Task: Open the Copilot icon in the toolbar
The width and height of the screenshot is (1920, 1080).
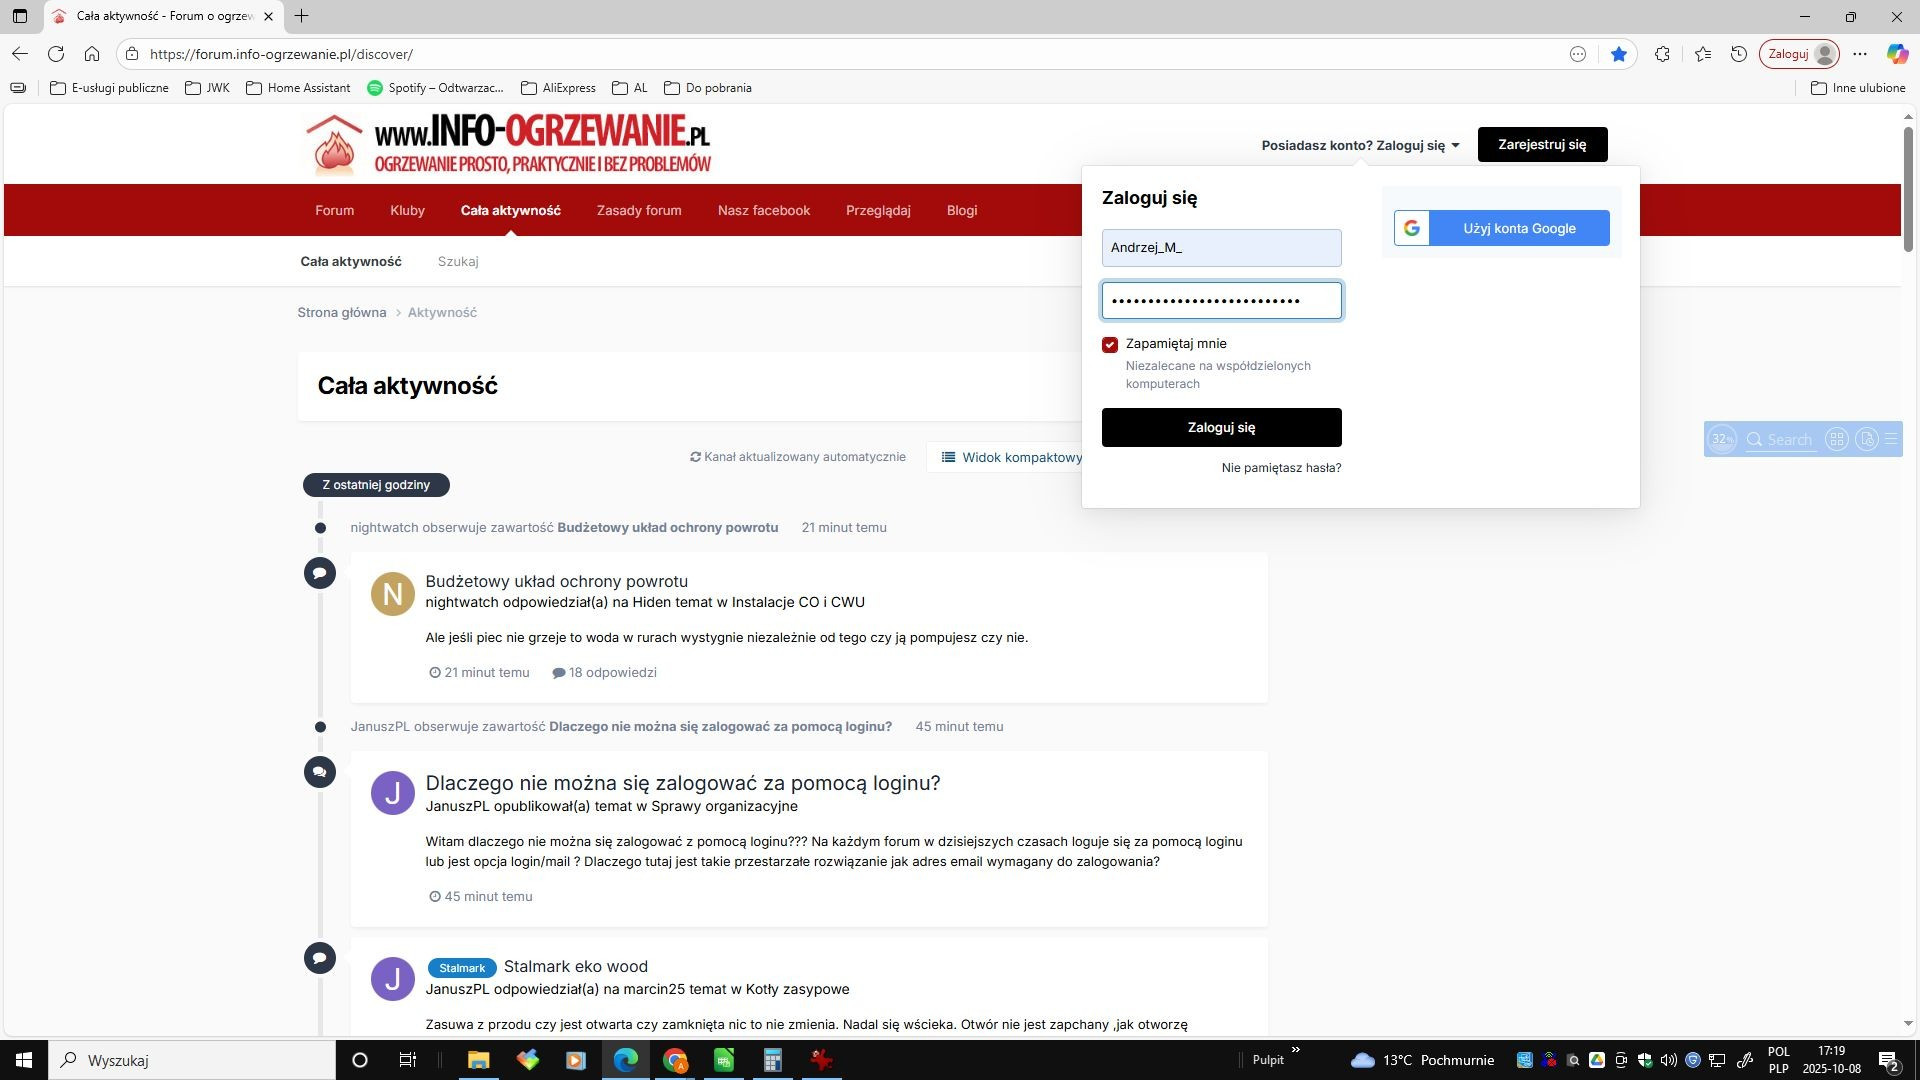Action: (x=1897, y=54)
